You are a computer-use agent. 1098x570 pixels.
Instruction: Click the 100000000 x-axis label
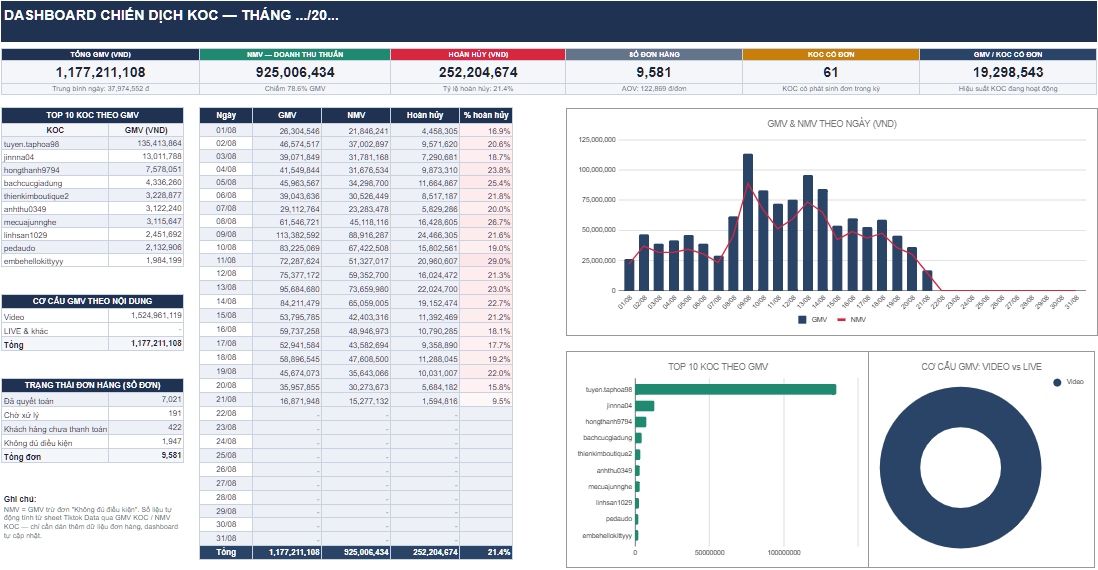(784, 552)
